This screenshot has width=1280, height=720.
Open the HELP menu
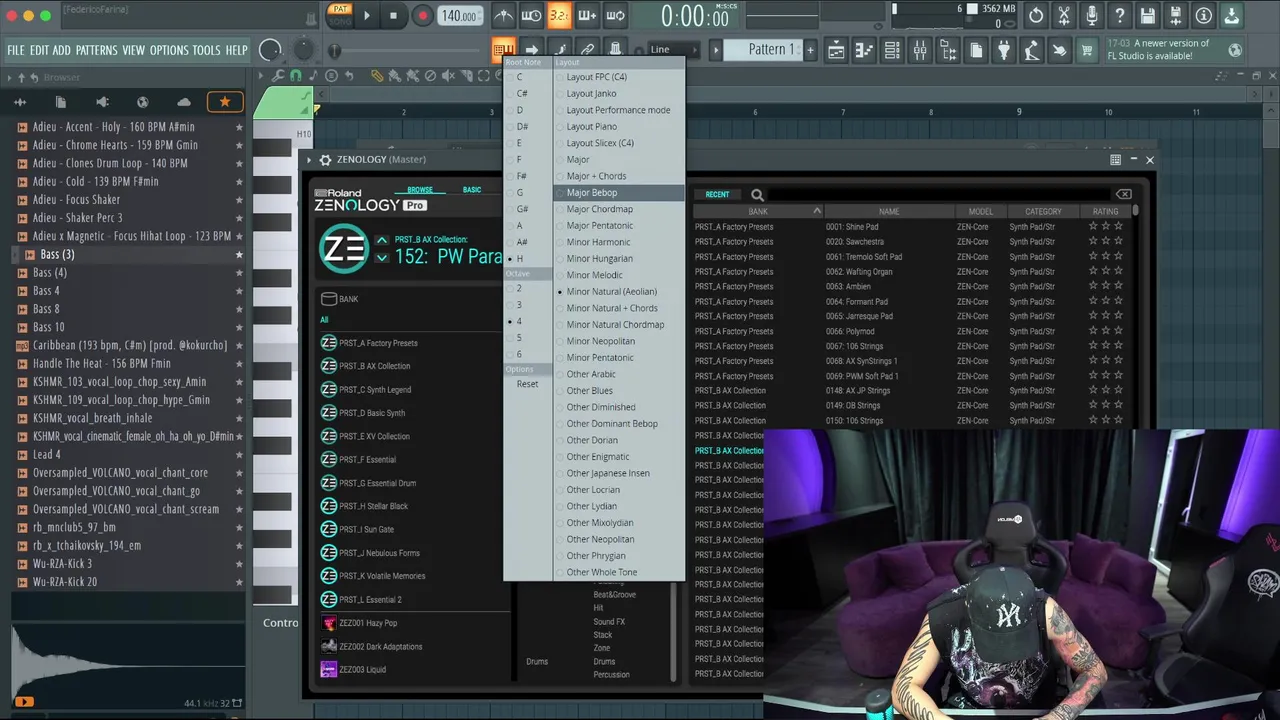(236, 50)
